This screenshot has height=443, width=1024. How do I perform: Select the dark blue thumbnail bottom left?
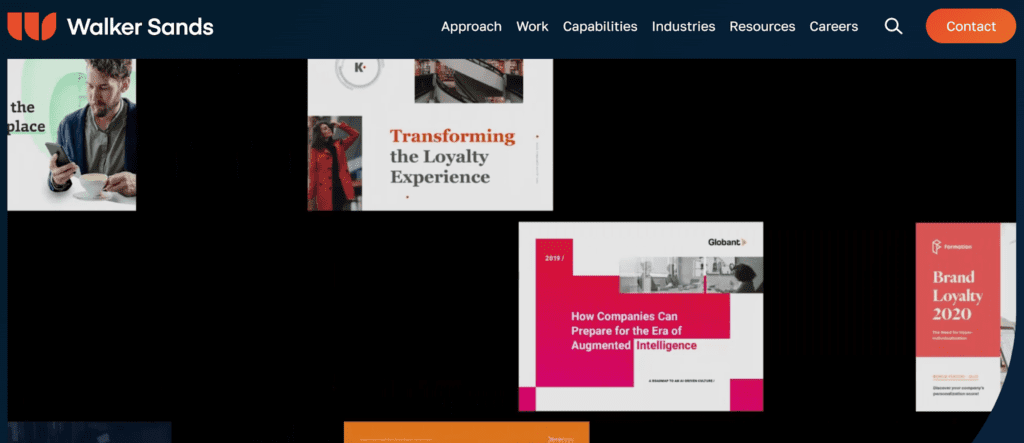click(89, 432)
